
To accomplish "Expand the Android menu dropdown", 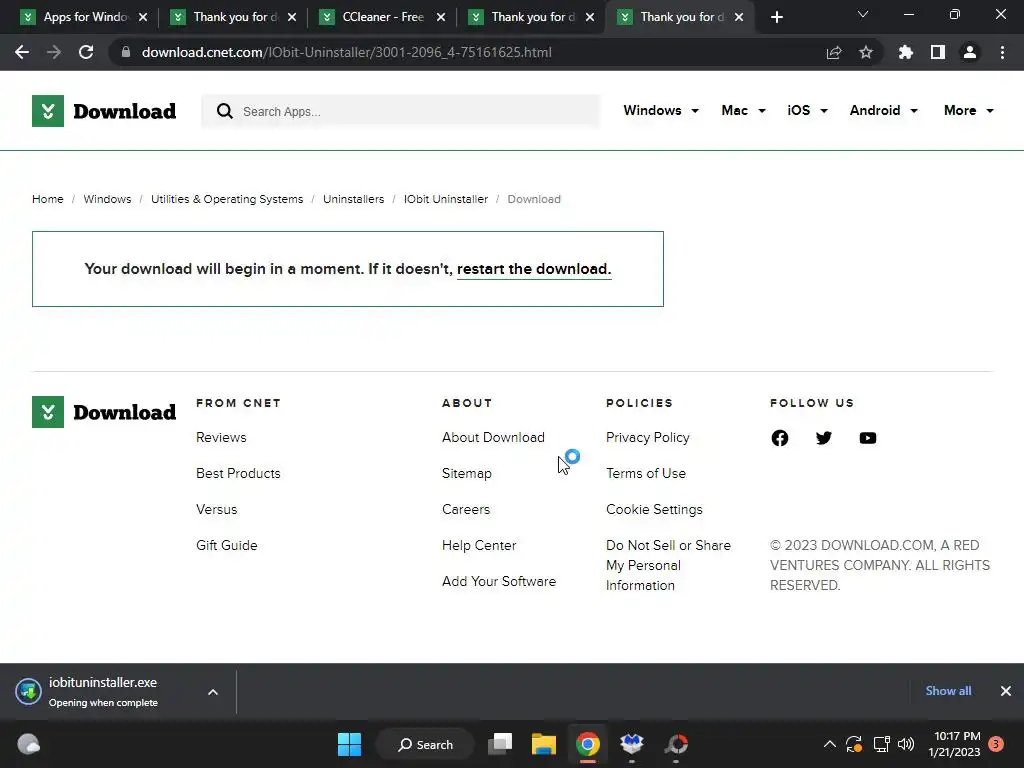I will click(884, 110).
